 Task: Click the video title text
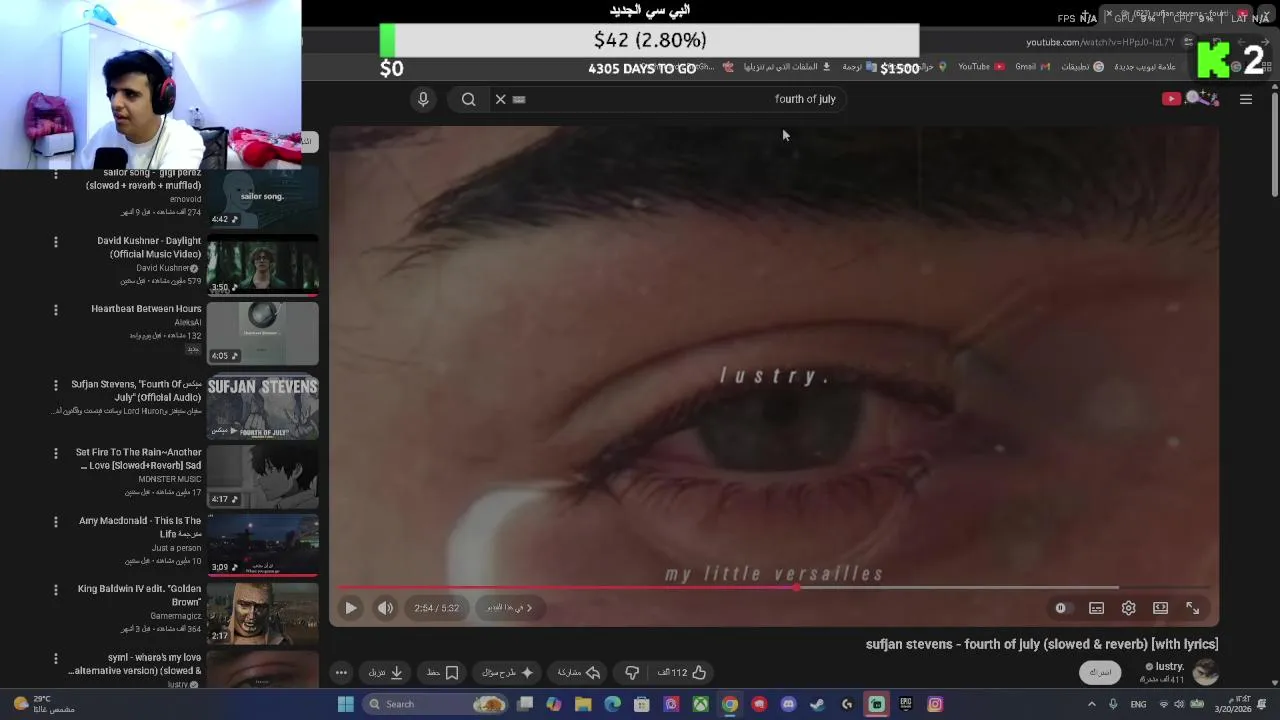(1042, 645)
